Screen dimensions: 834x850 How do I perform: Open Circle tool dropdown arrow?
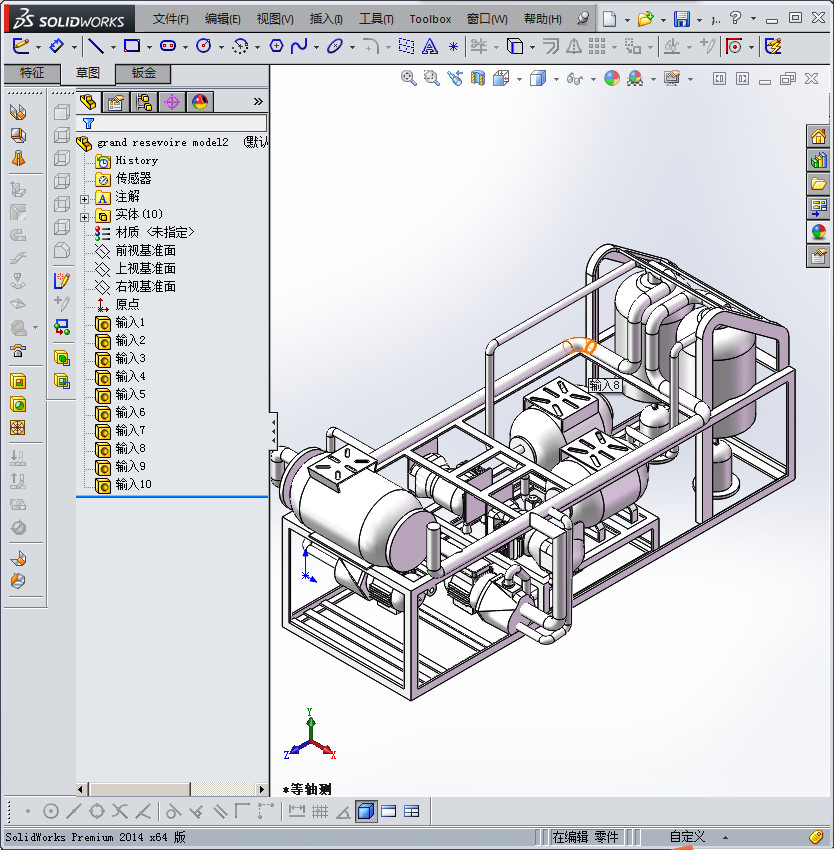(x=221, y=48)
